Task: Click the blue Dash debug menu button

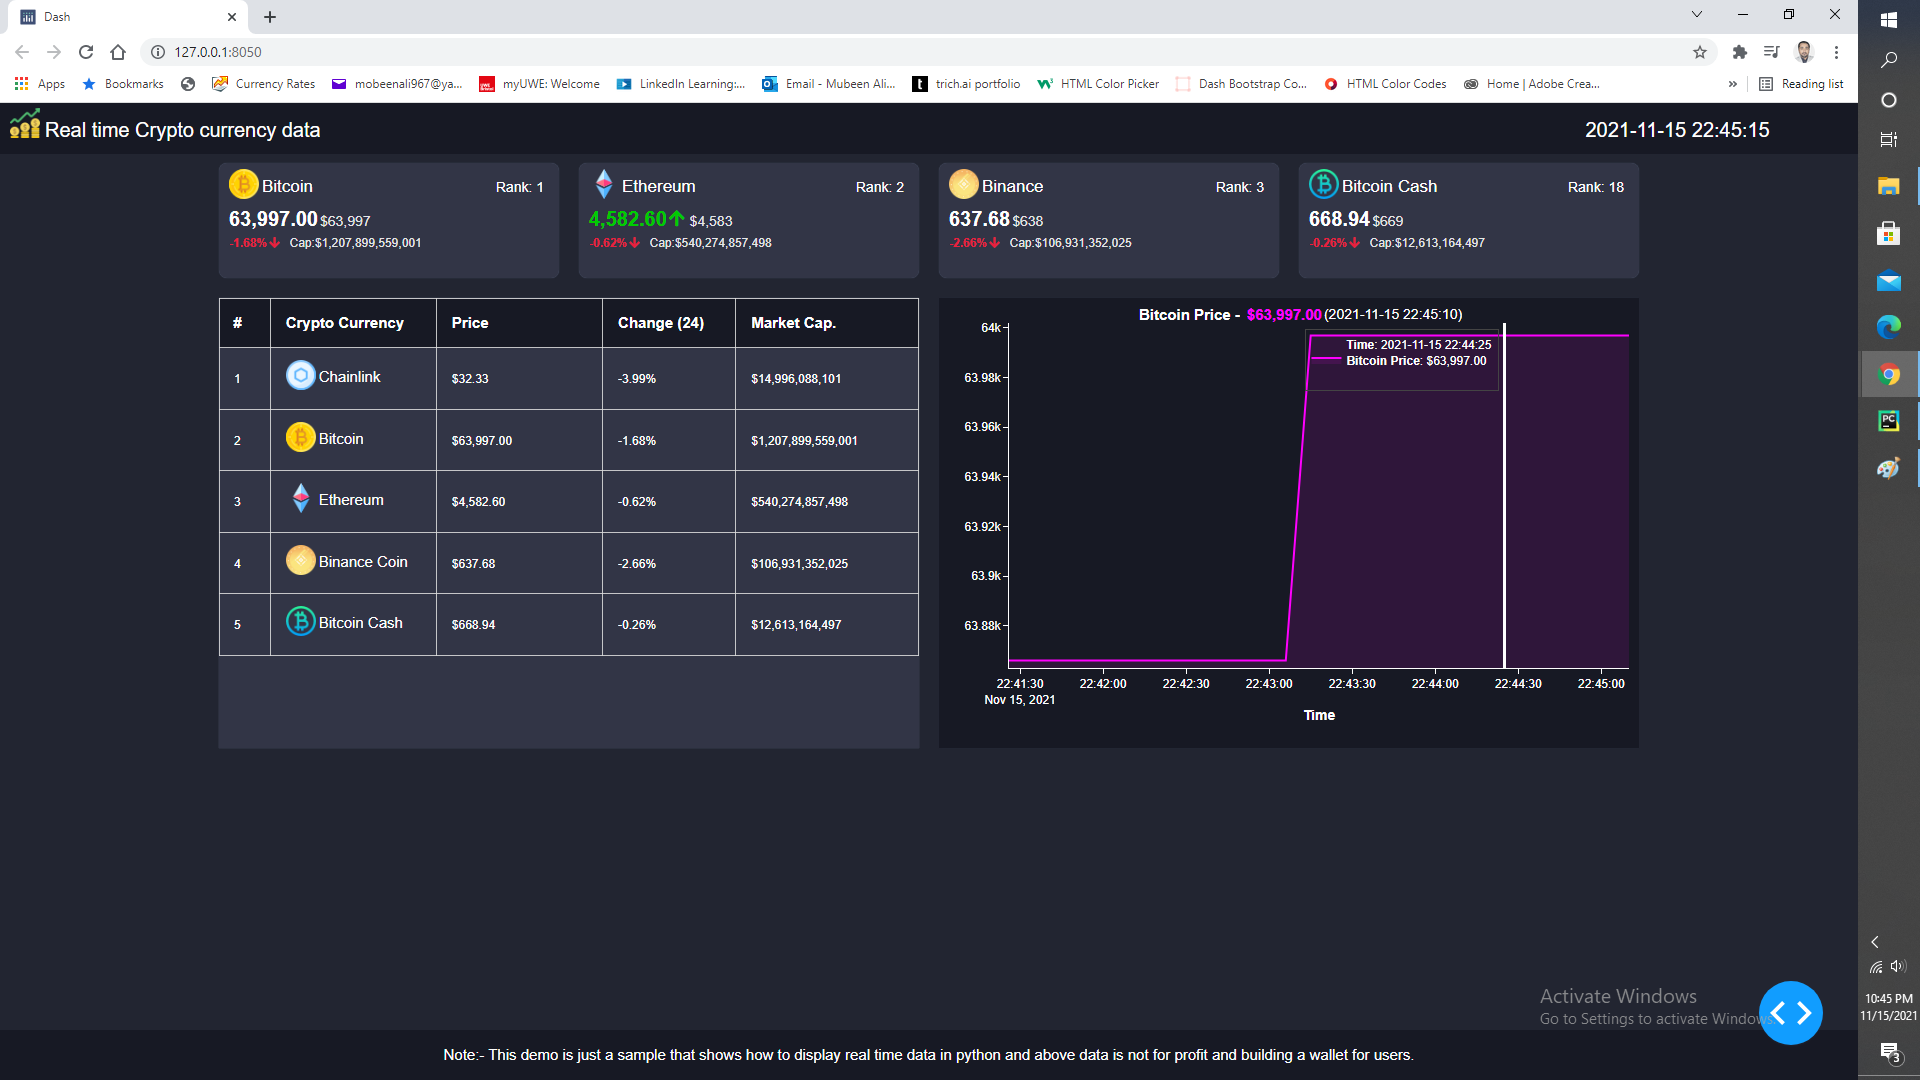Action: [x=1790, y=1013]
